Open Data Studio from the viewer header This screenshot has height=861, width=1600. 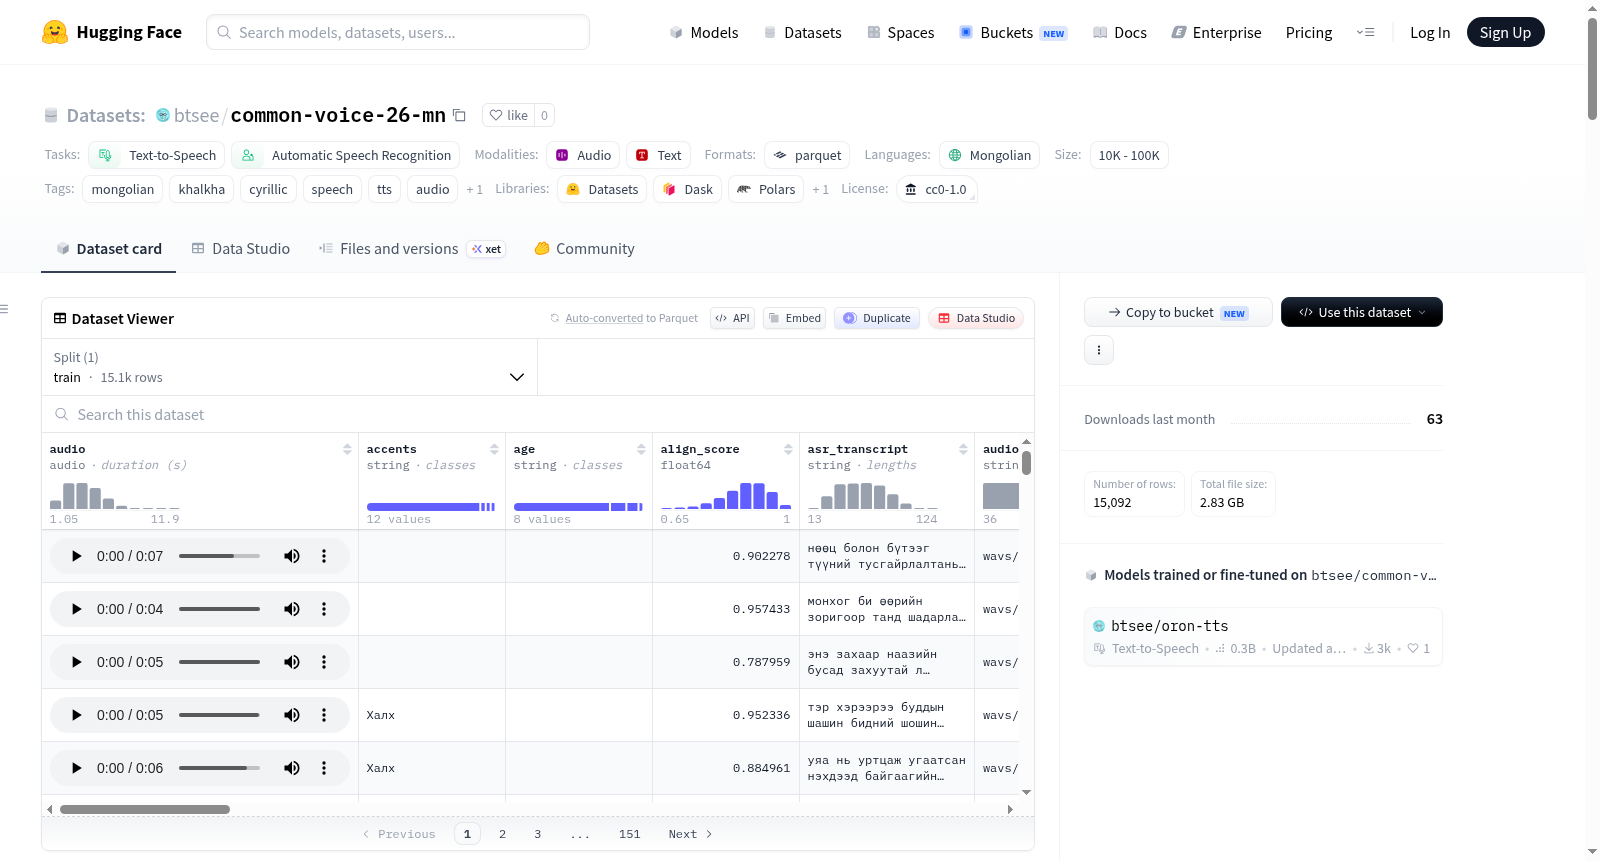[x=976, y=318]
